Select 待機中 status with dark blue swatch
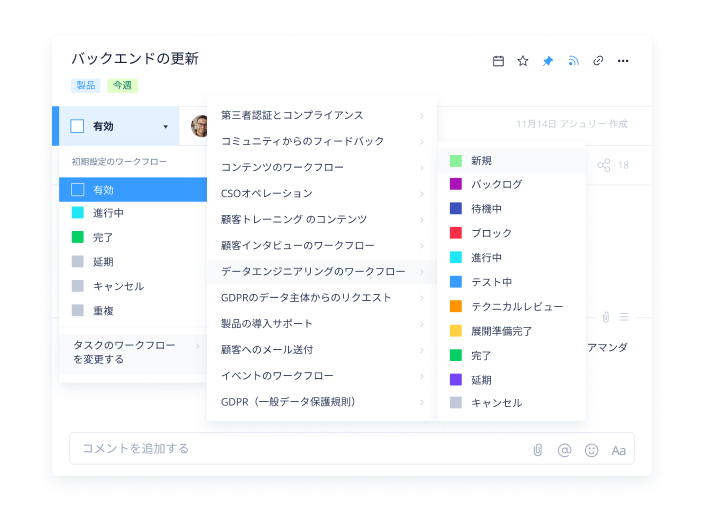Viewport: 704px width, 512px height. (x=511, y=208)
